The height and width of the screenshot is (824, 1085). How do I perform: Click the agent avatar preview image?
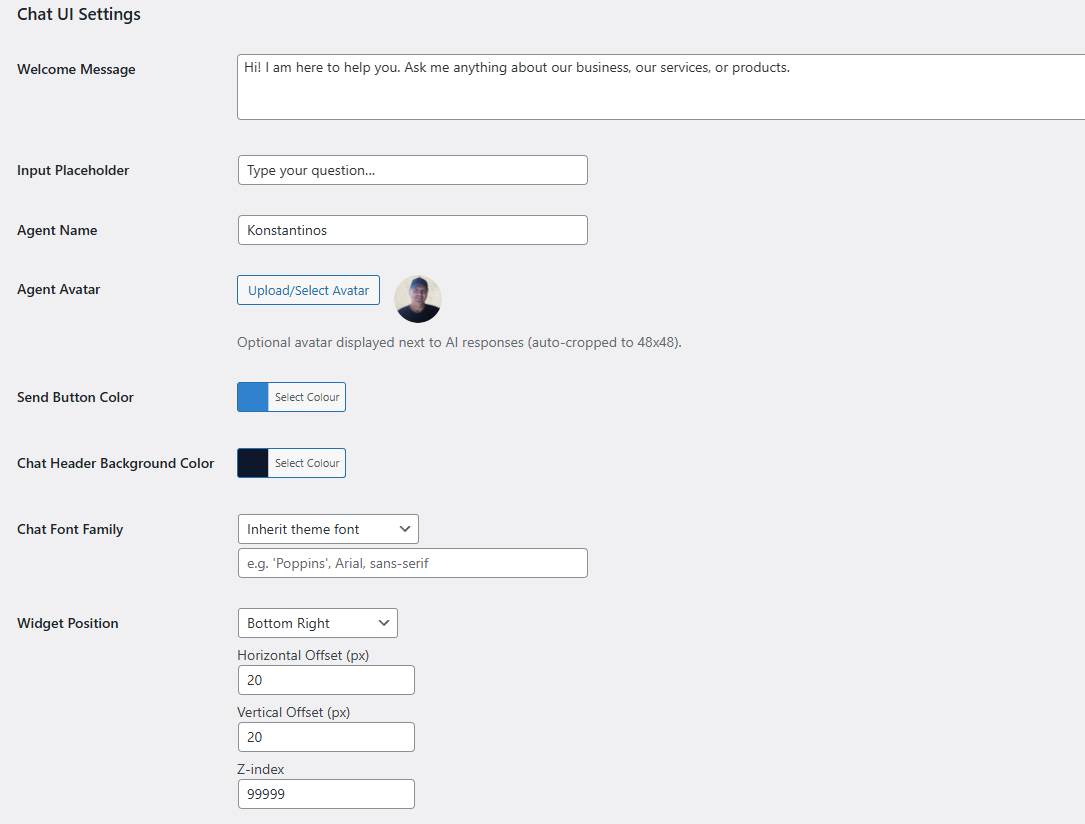pos(418,299)
